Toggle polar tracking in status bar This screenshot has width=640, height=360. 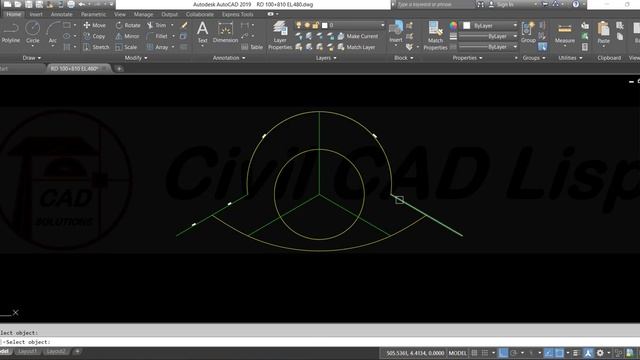point(514,353)
